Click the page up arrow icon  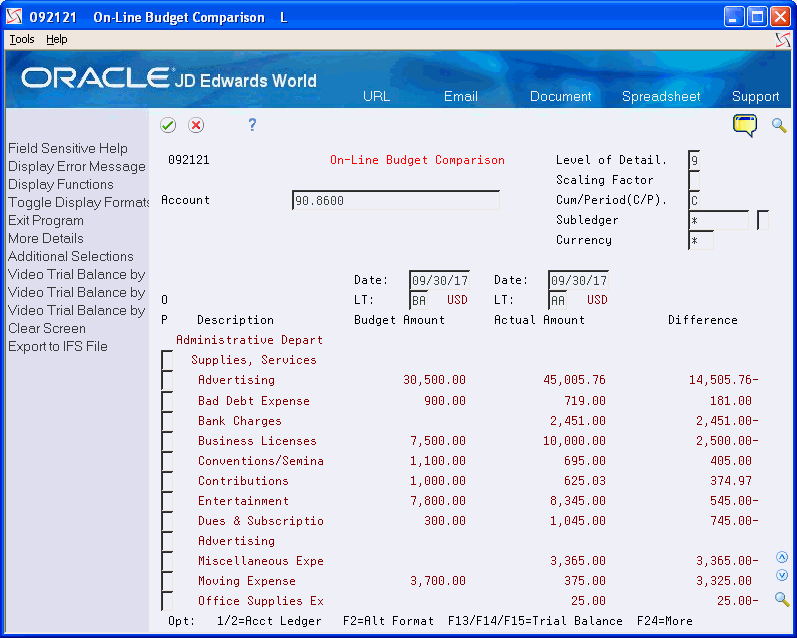782,557
